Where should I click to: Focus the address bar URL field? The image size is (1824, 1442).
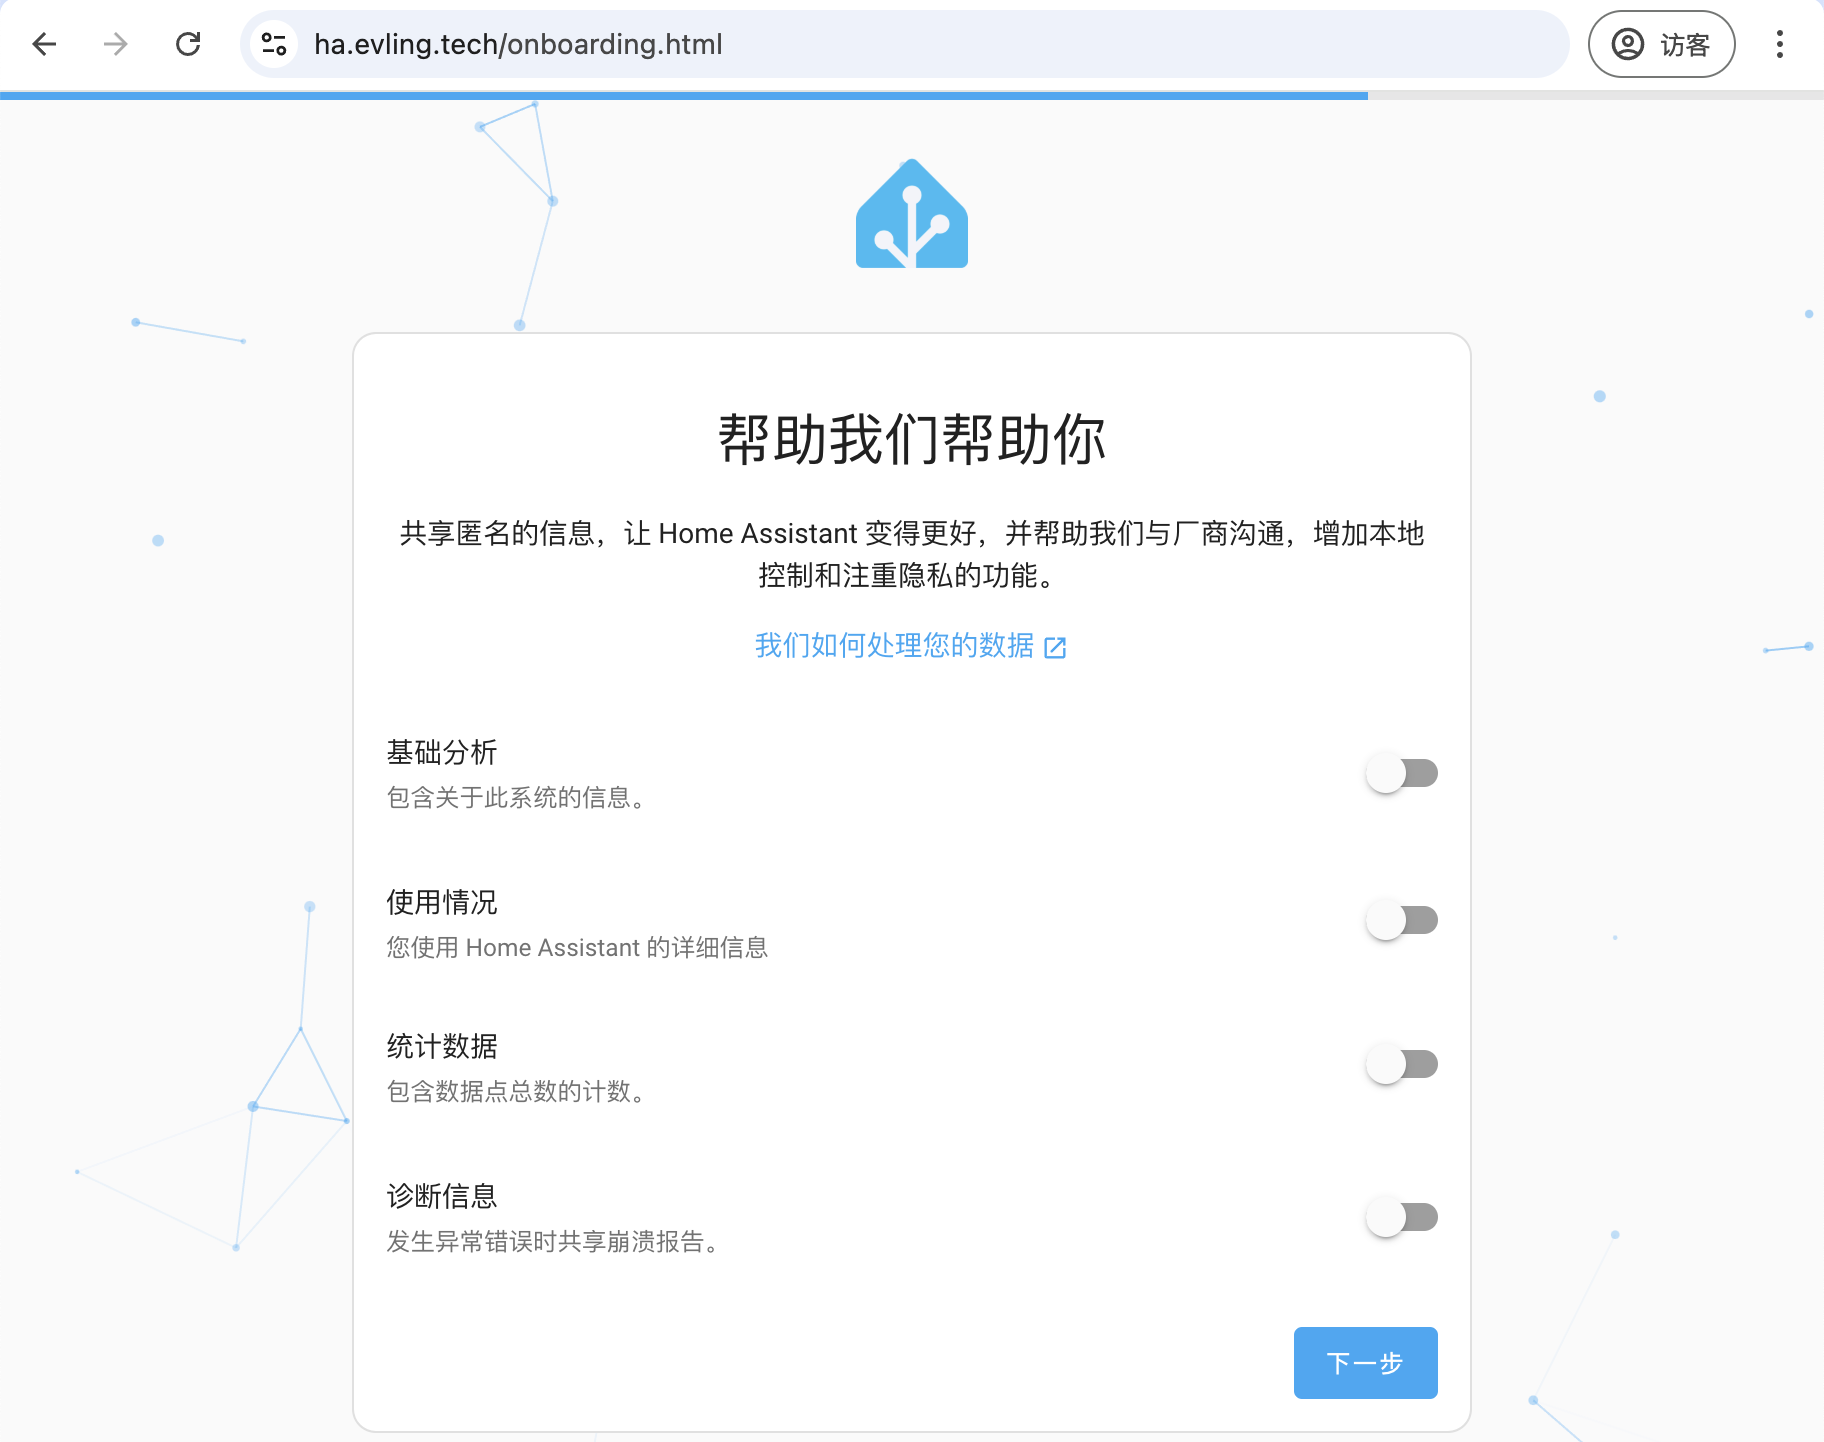[x=904, y=44]
